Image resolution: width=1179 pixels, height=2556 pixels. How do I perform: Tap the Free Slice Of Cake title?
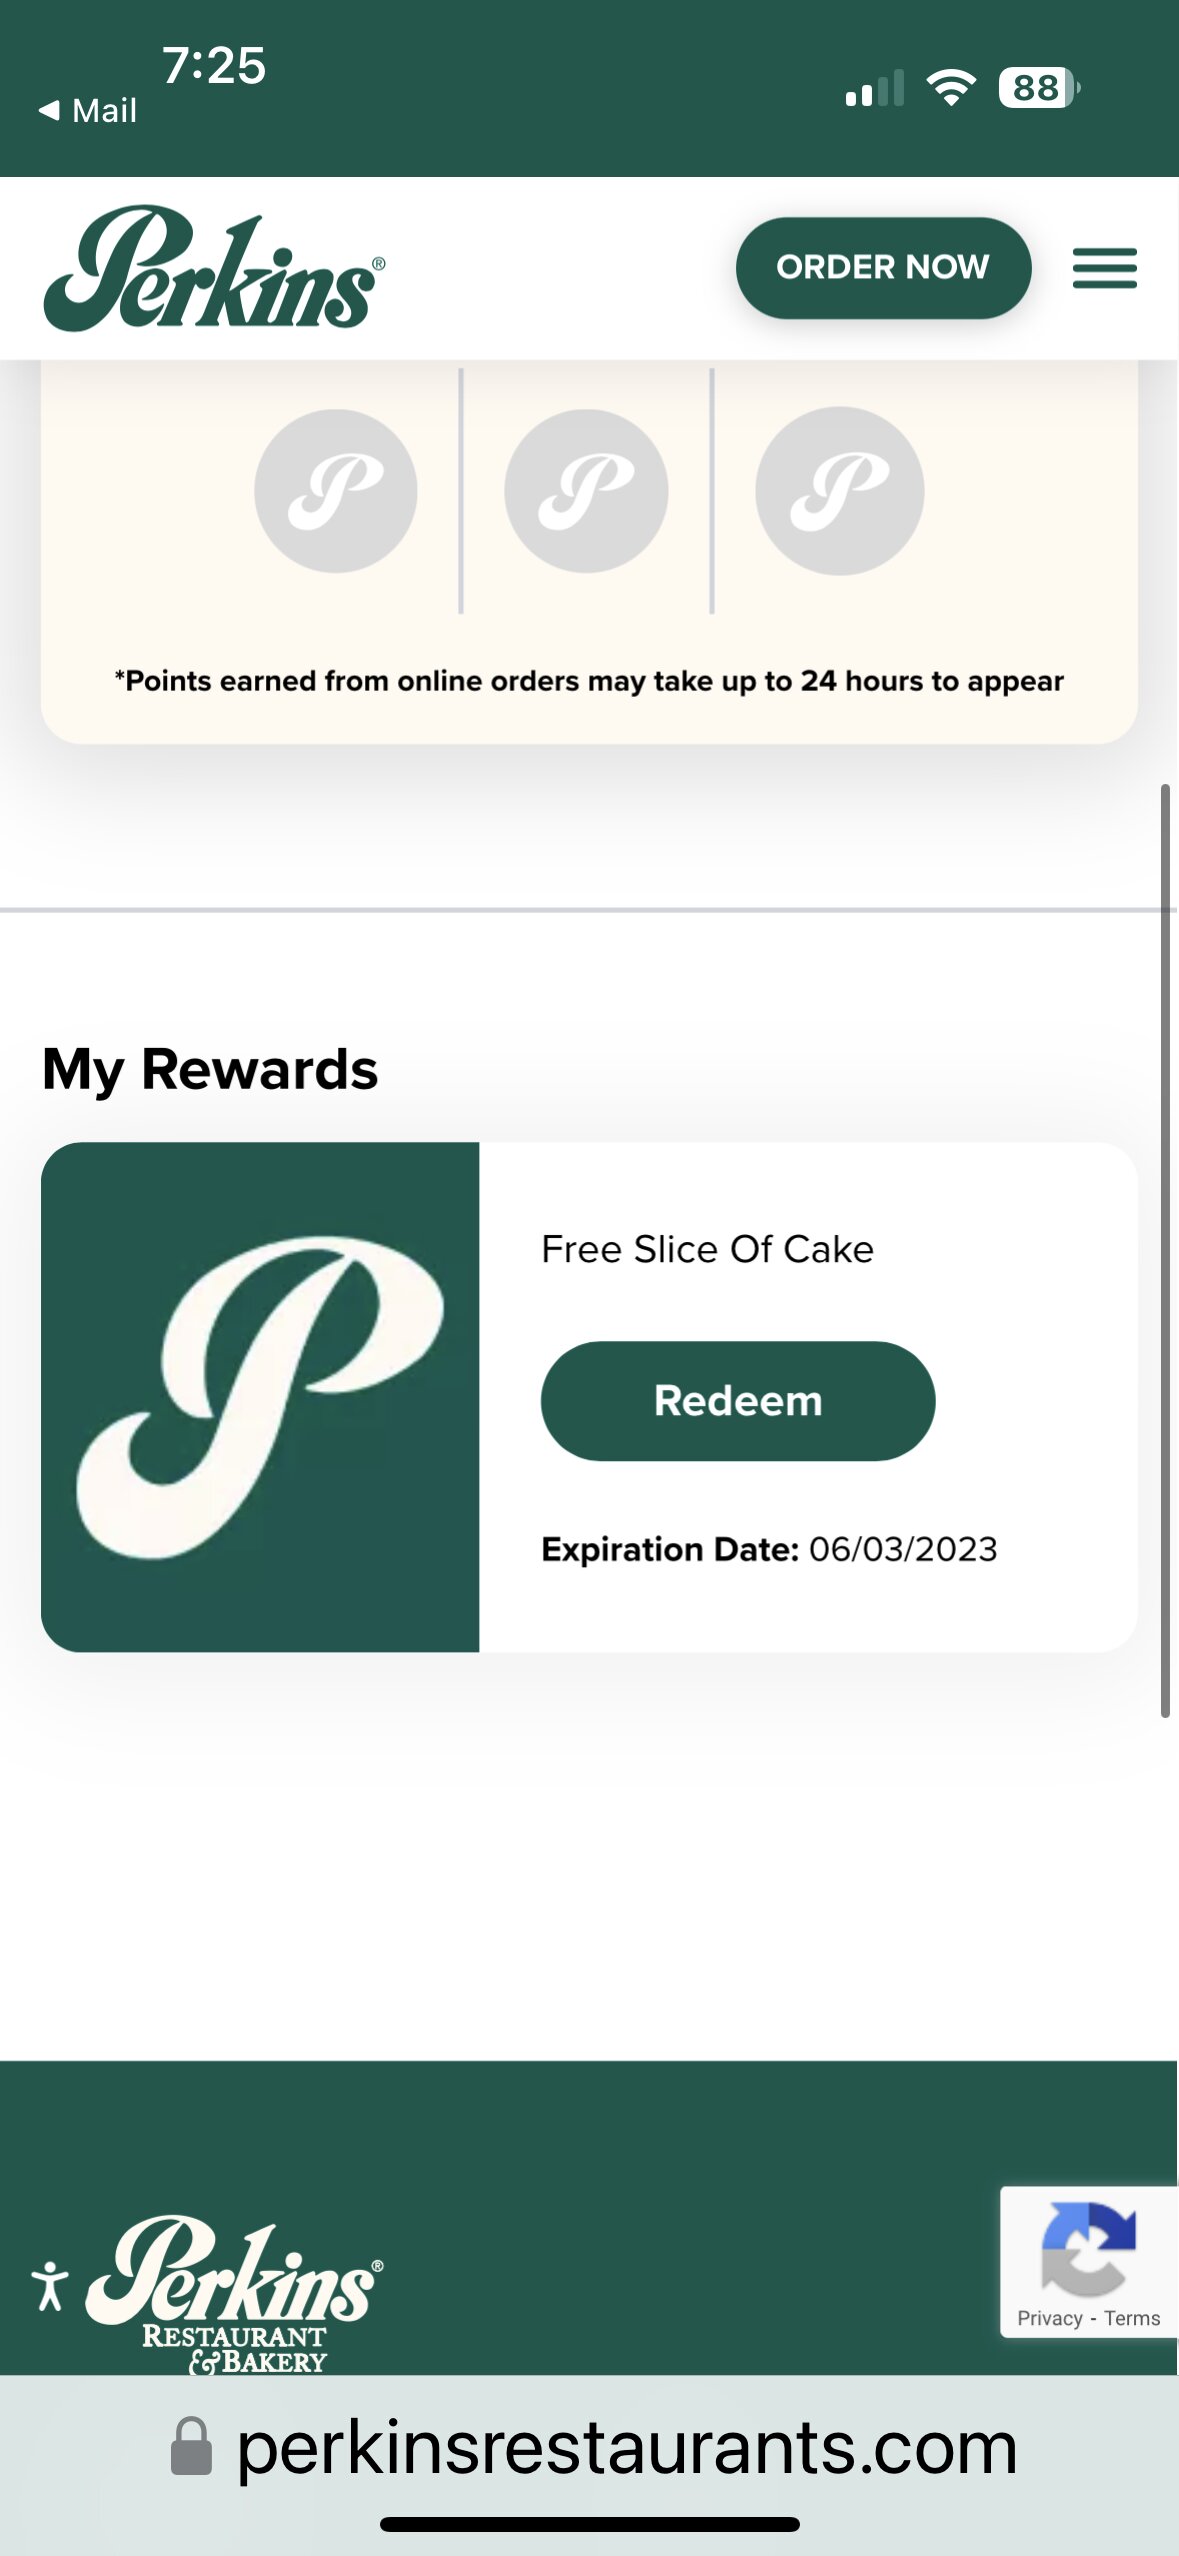tap(707, 1249)
